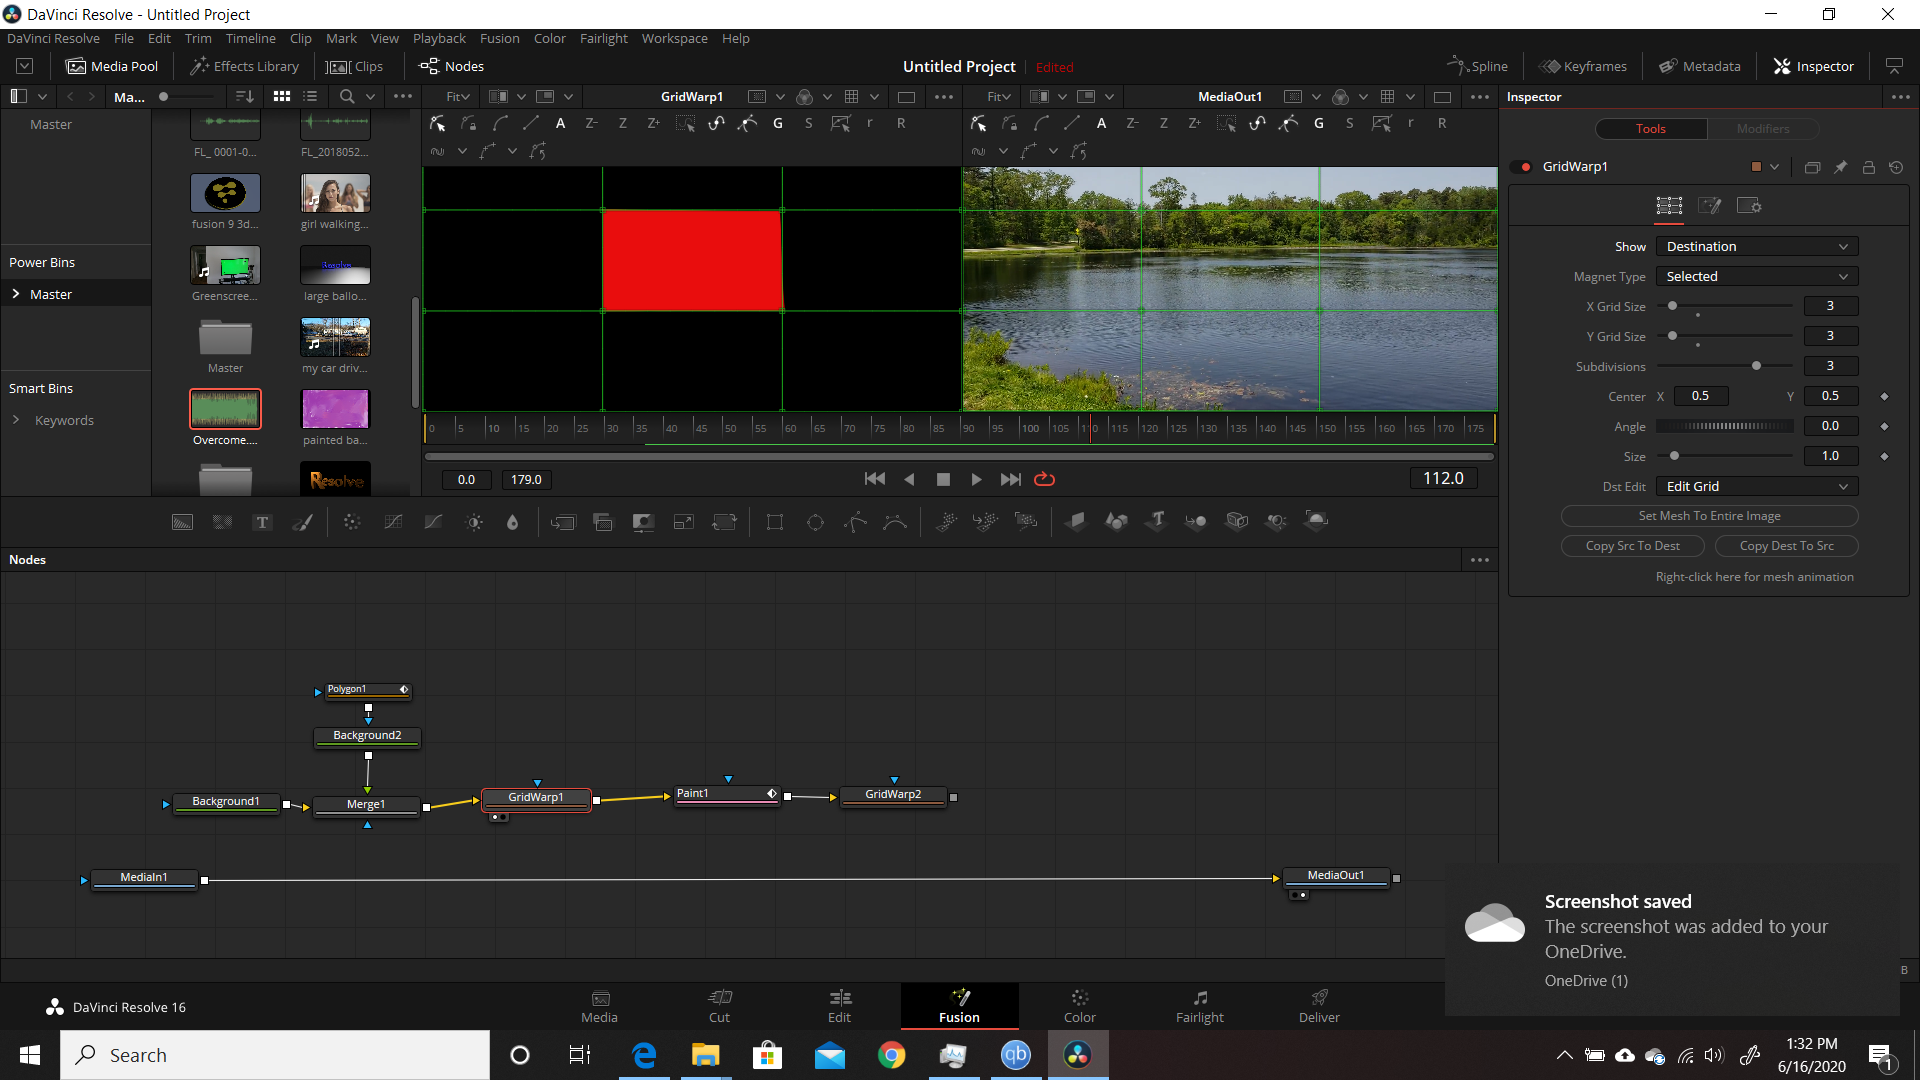Click Copy Src To Dest button
The height and width of the screenshot is (1080, 1920).
click(1632, 546)
